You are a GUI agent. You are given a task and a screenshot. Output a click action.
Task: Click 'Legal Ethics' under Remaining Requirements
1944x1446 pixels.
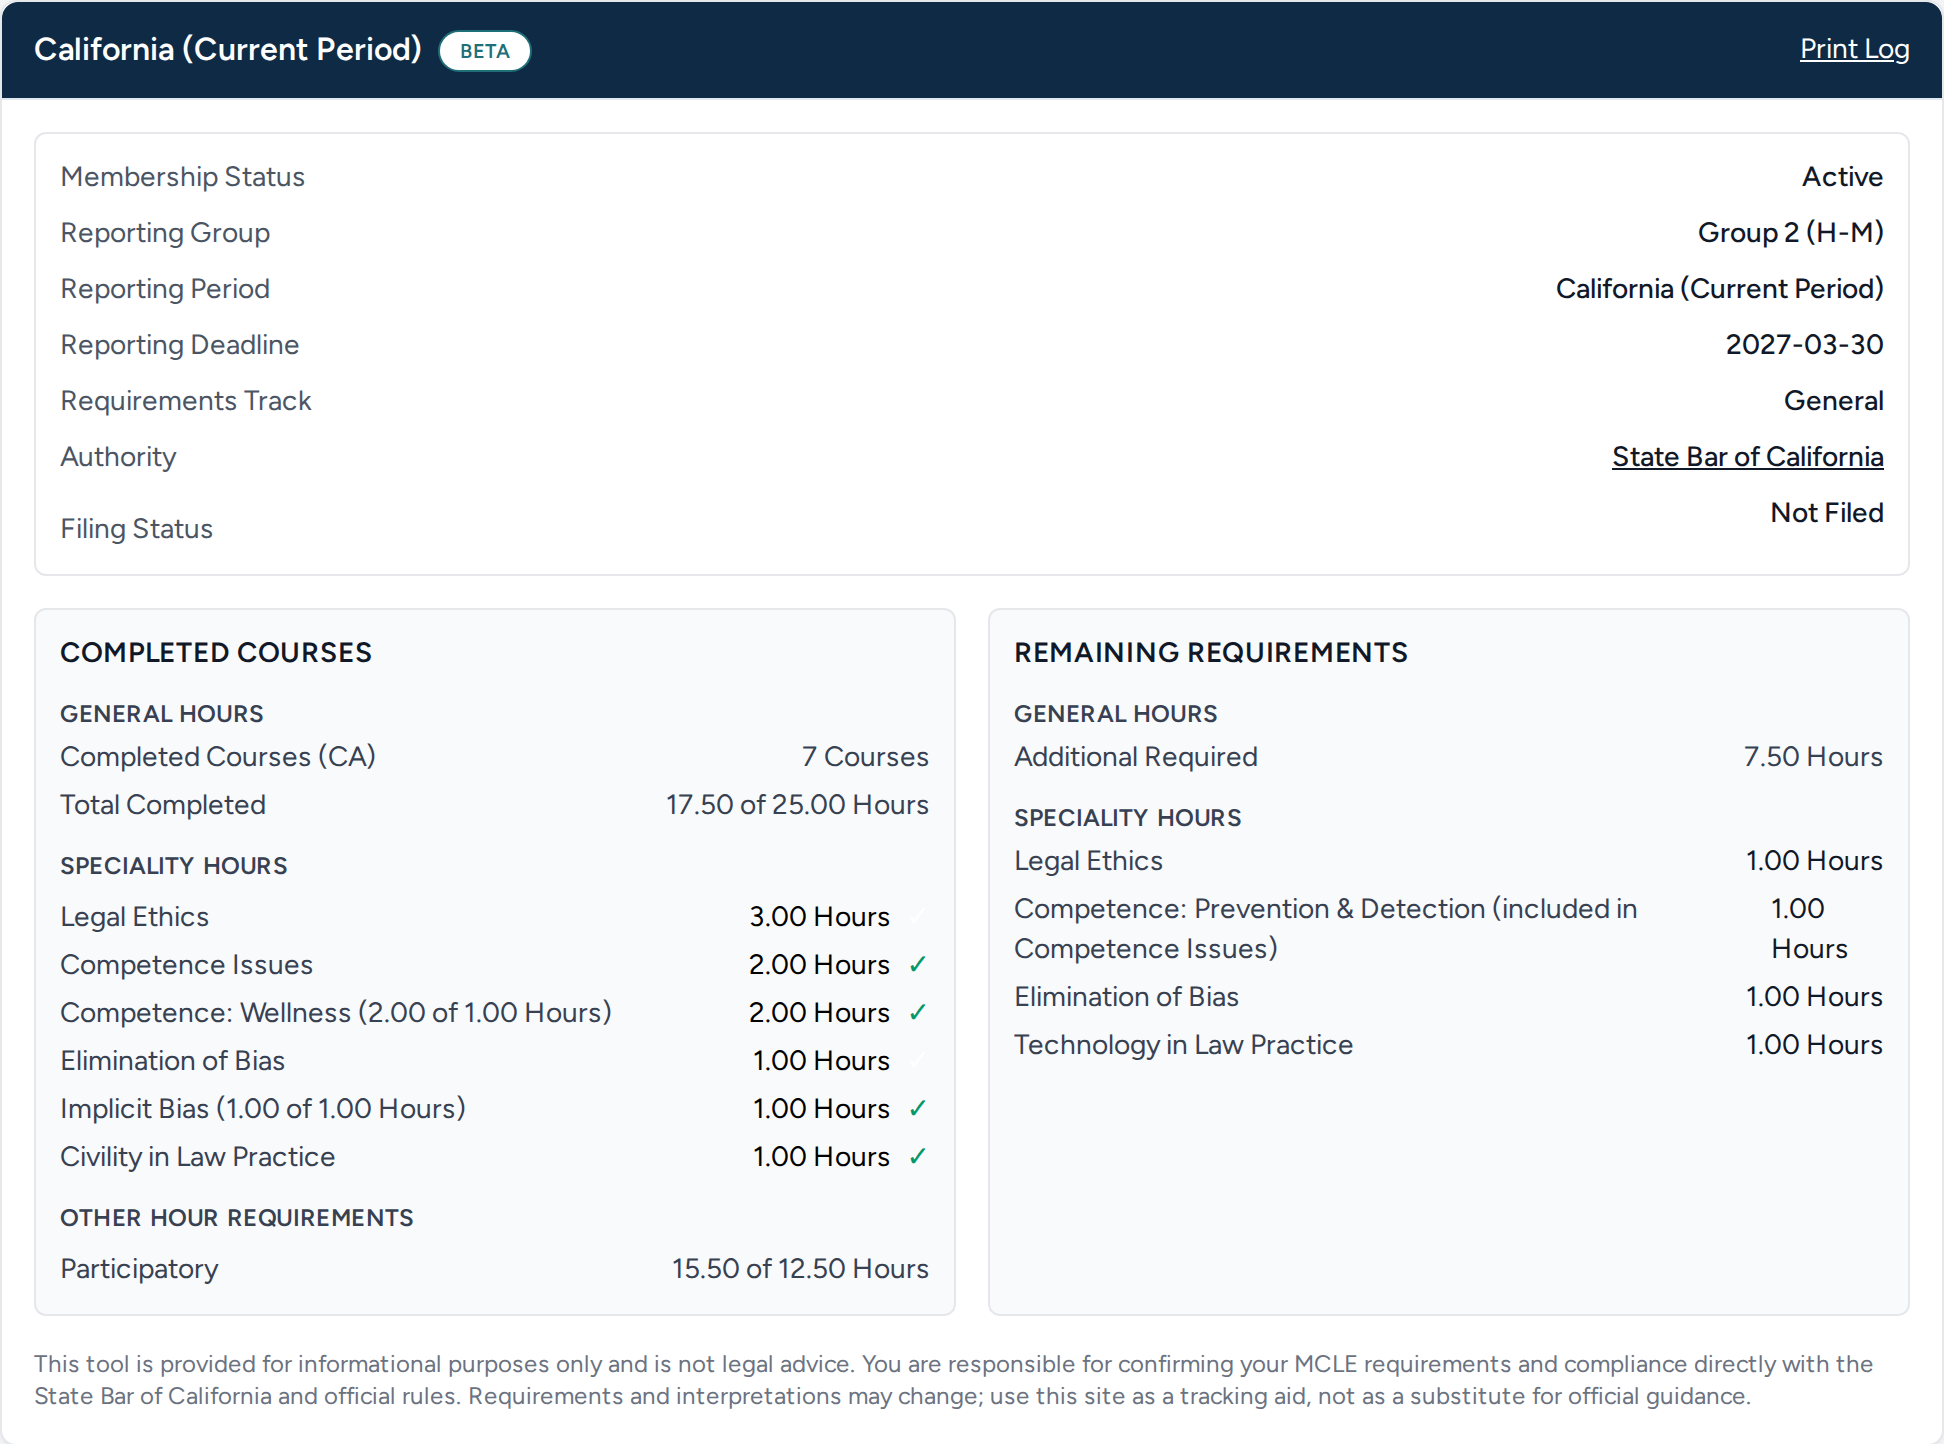point(1088,861)
